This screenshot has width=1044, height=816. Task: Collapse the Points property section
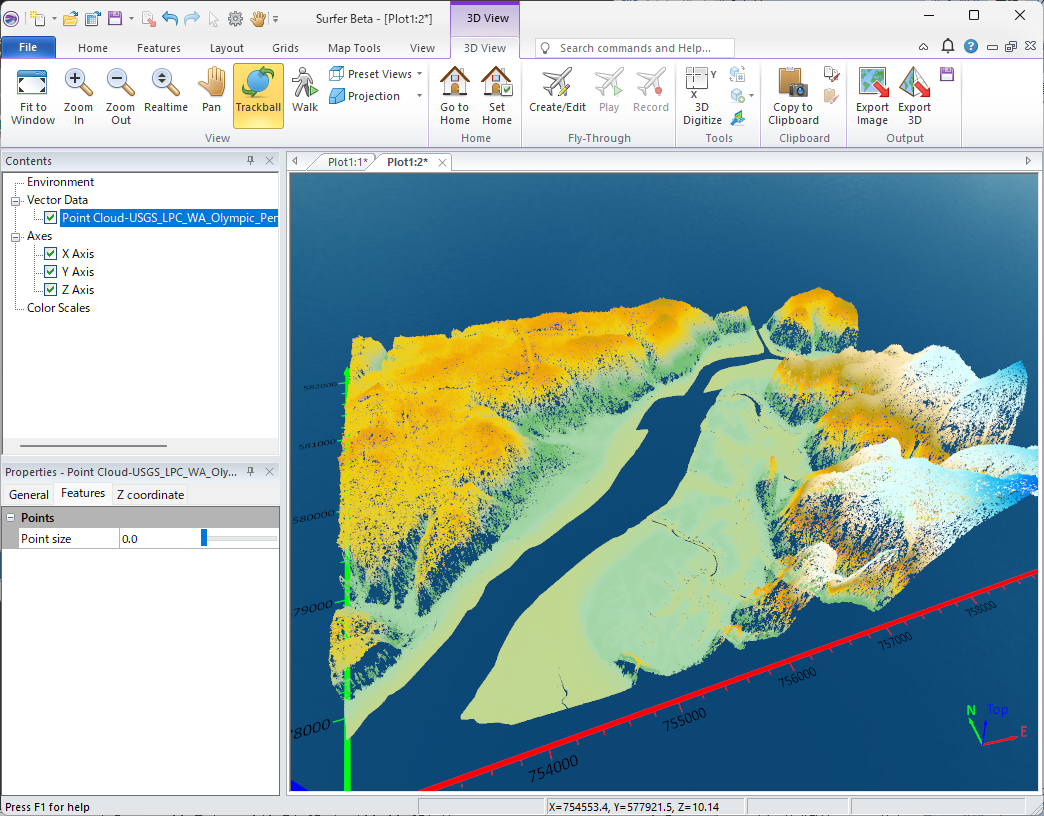pos(11,518)
